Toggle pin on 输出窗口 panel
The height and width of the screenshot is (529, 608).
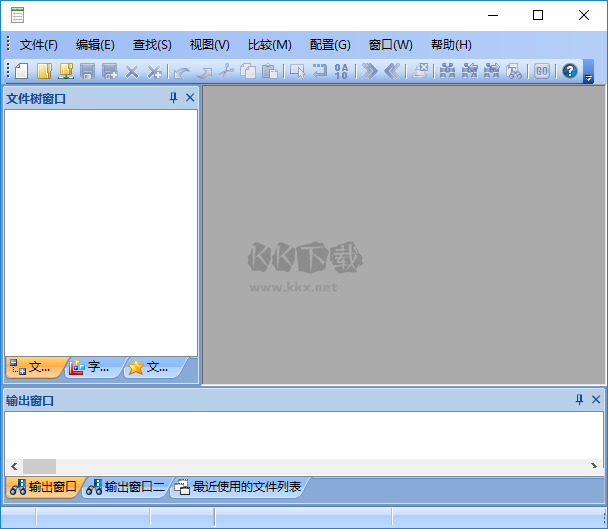[x=579, y=400]
